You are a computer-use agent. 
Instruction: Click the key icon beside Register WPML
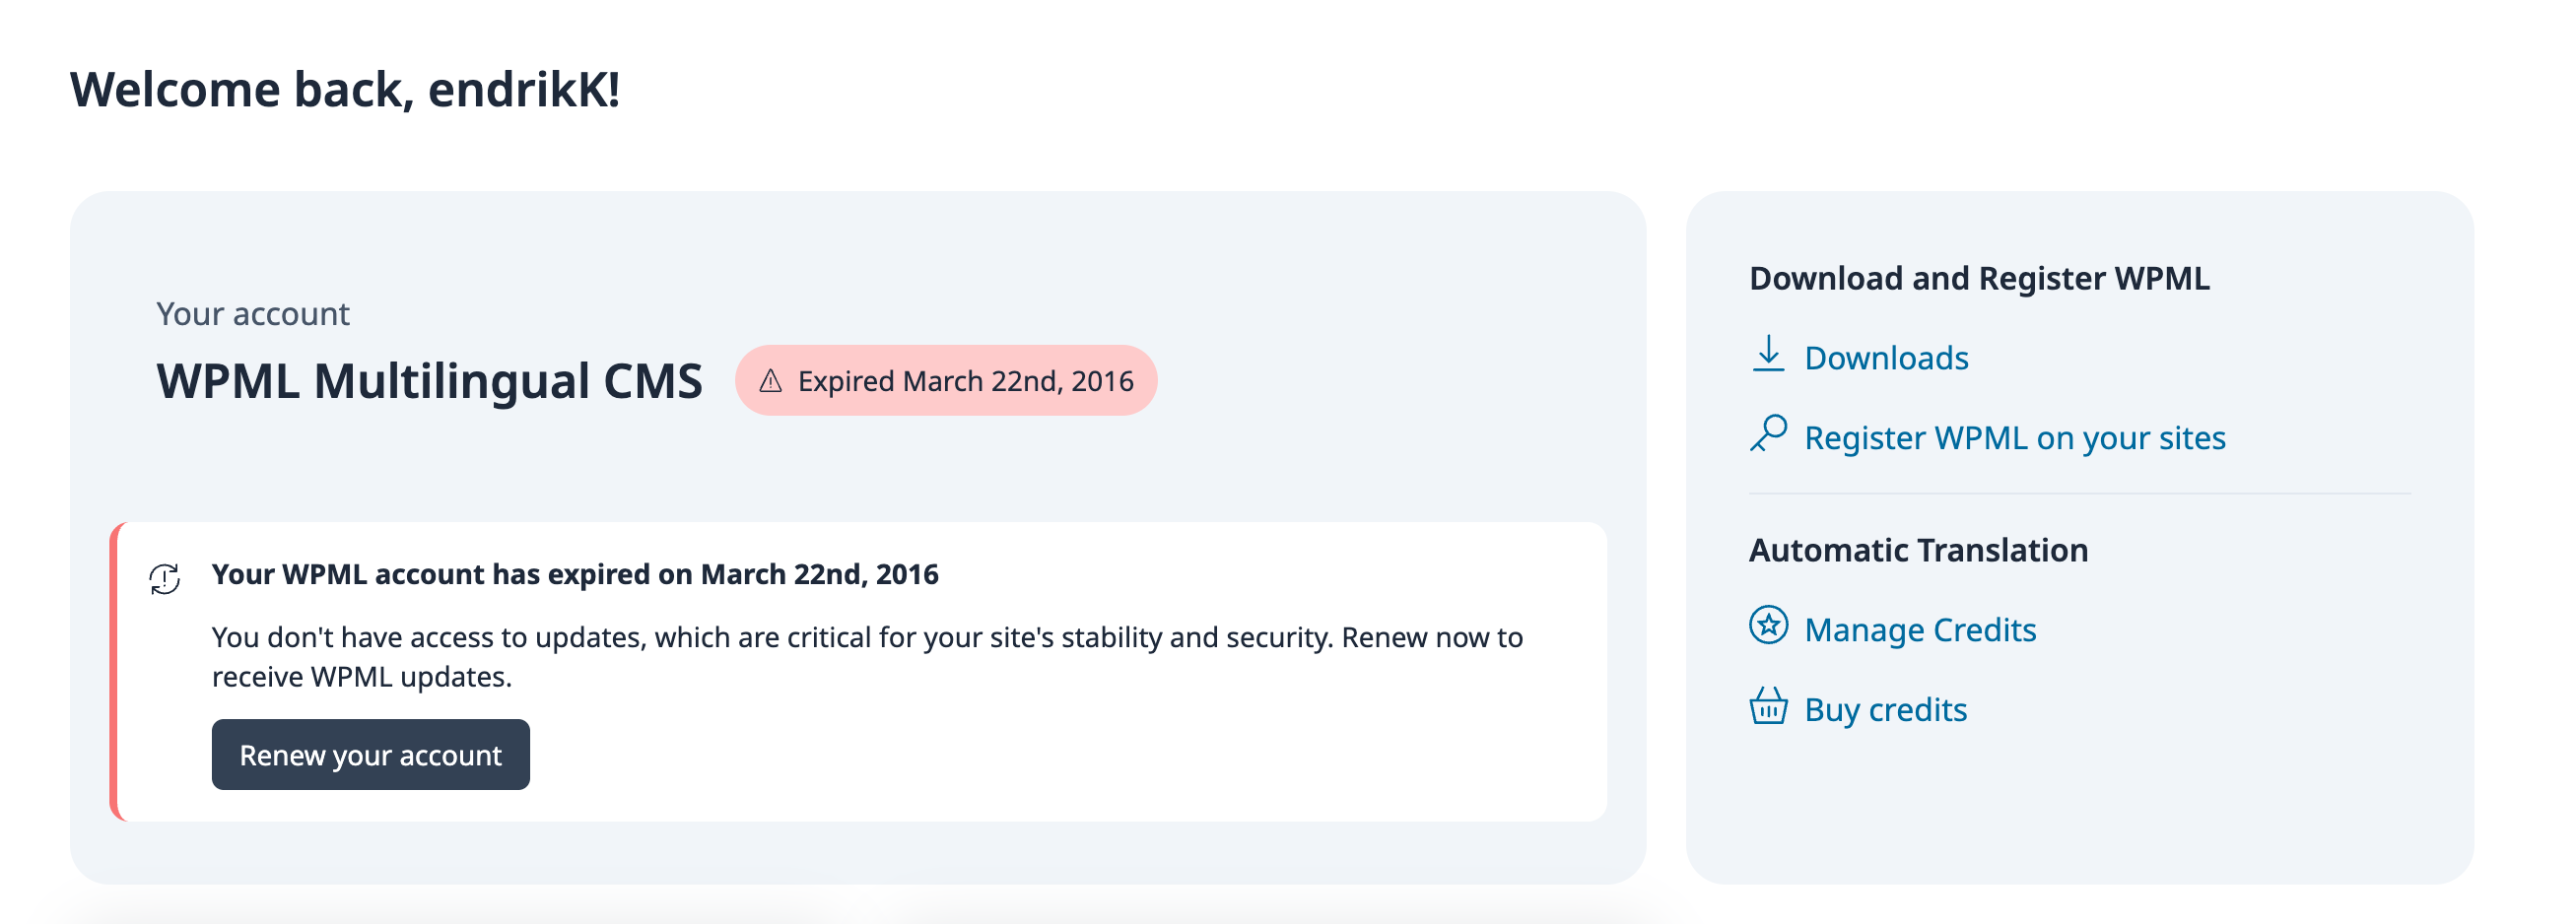pyautogui.click(x=1768, y=434)
